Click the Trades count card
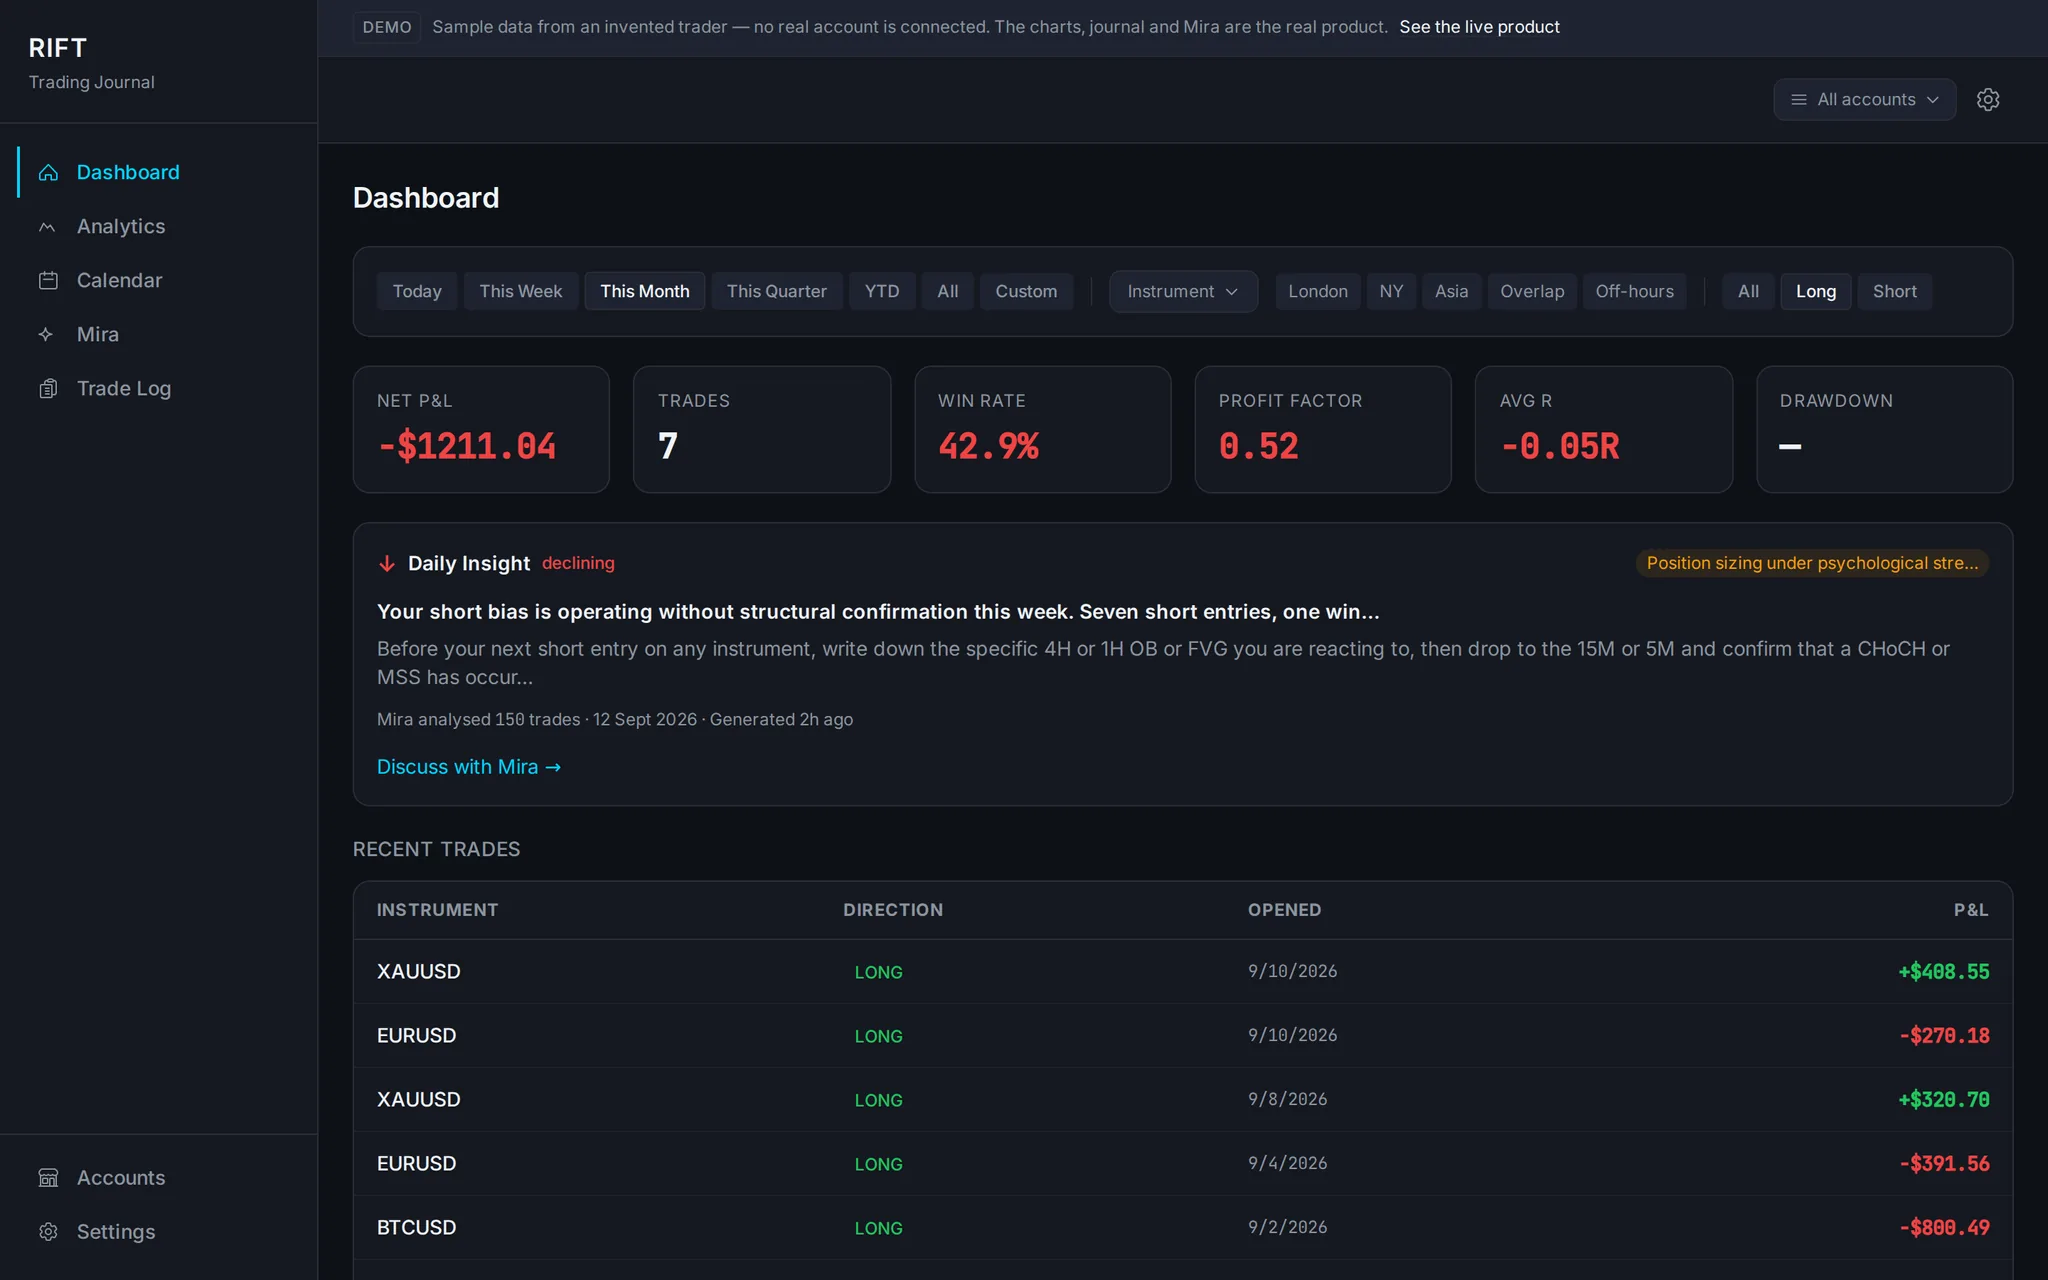Viewport: 2048px width, 1280px height. (762, 429)
